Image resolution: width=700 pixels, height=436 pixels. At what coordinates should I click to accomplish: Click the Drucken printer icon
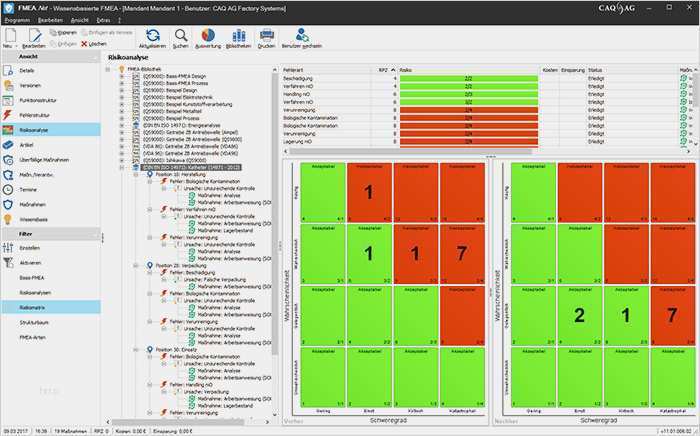click(267, 35)
